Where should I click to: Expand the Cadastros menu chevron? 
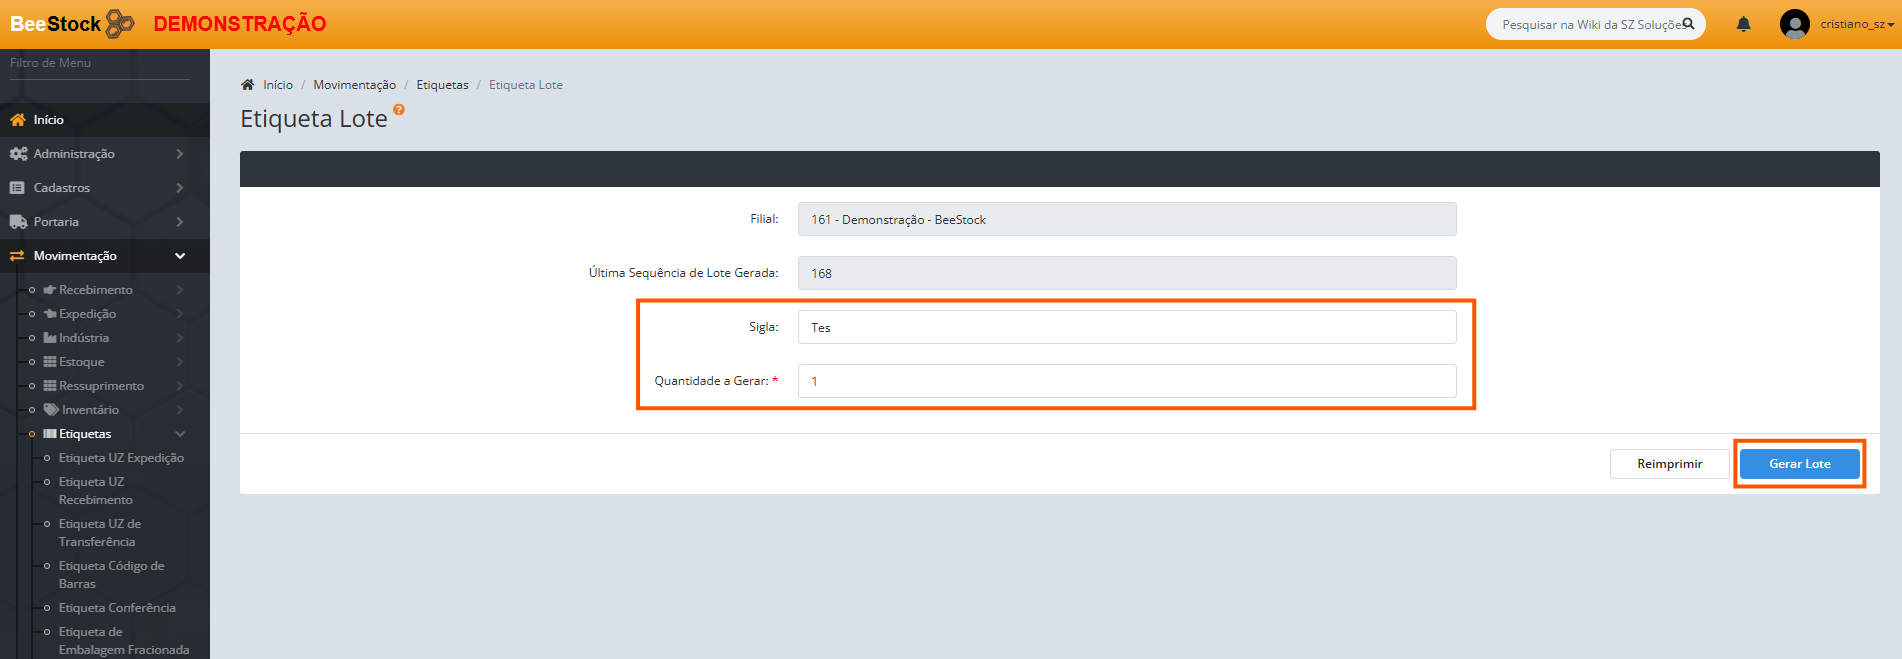pos(180,188)
